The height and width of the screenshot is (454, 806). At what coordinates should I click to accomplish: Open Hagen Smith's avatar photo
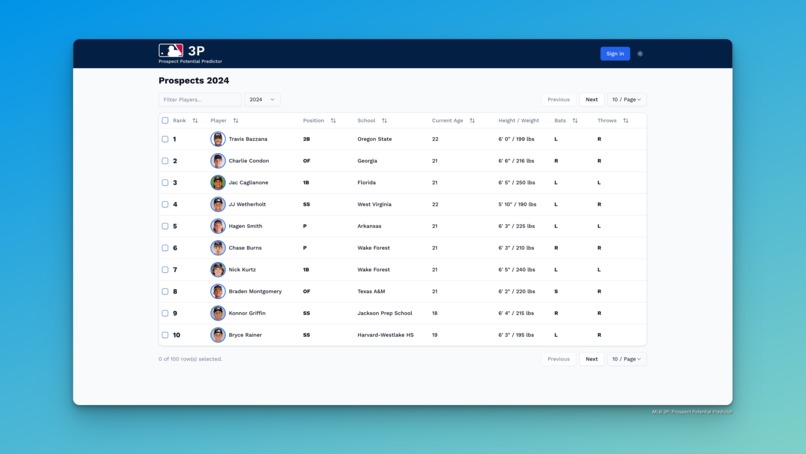218,226
